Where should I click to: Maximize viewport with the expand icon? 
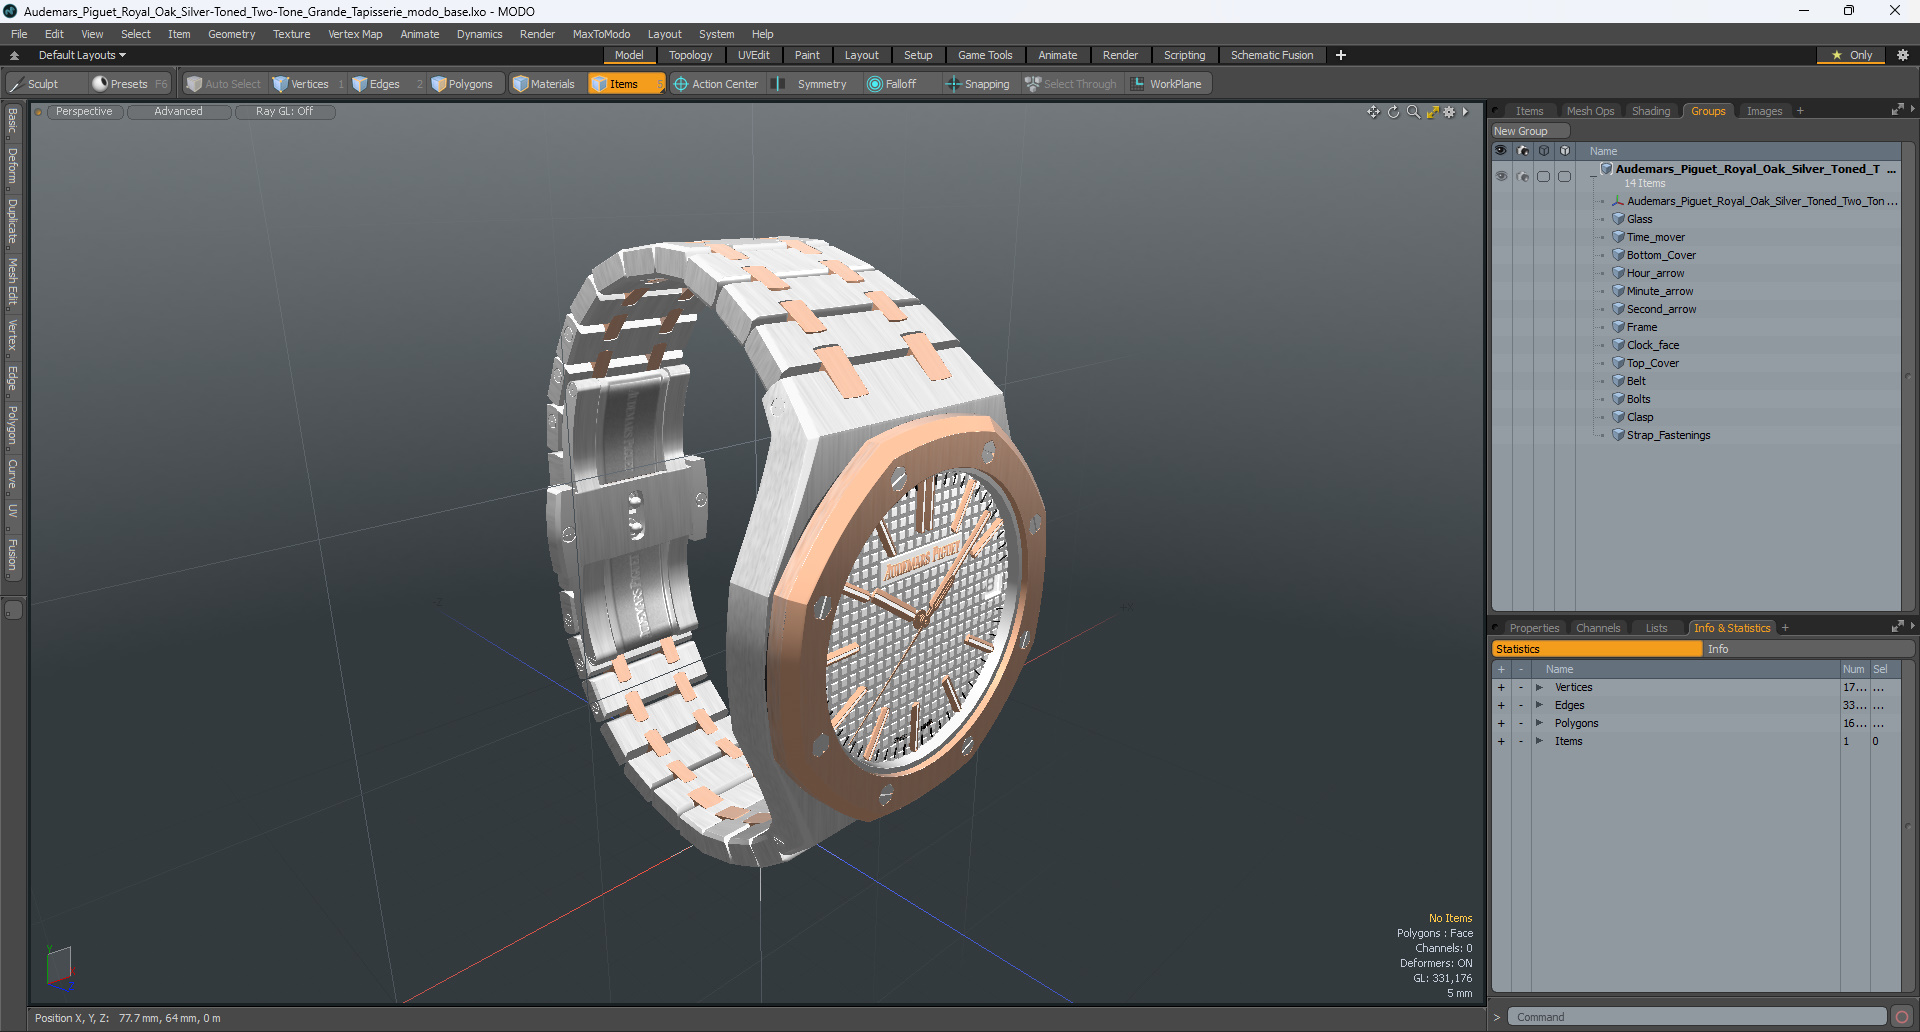(1432, 112)
